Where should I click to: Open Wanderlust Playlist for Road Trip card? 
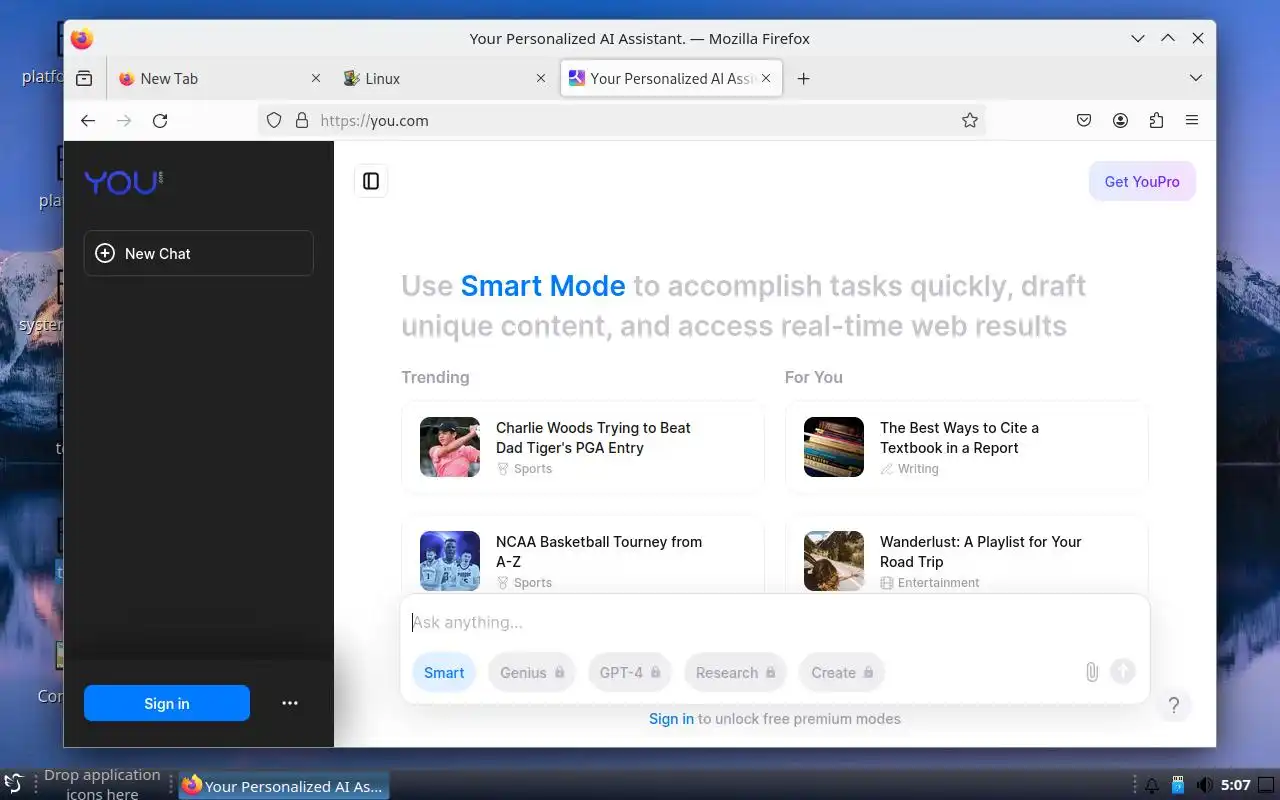click(967, 555)
